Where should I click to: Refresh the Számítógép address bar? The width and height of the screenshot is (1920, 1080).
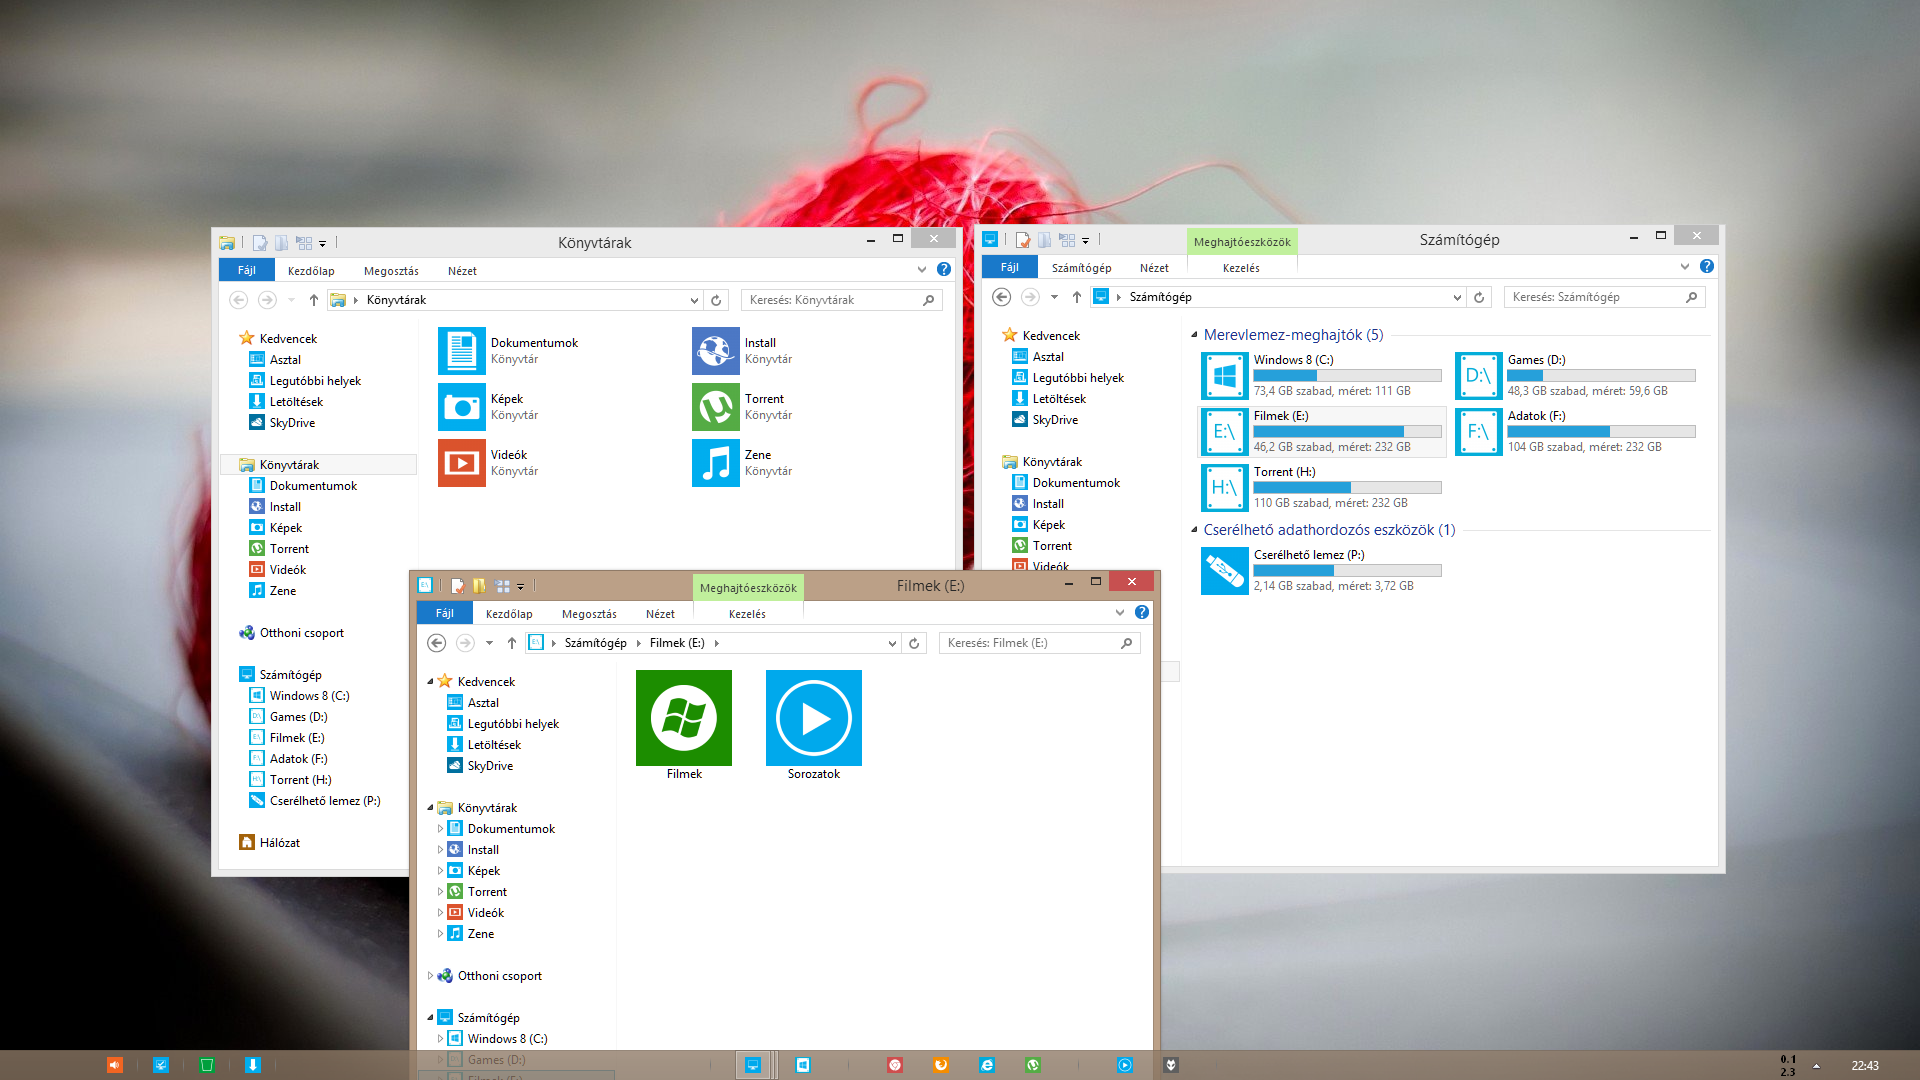[x=1479, y=297]
